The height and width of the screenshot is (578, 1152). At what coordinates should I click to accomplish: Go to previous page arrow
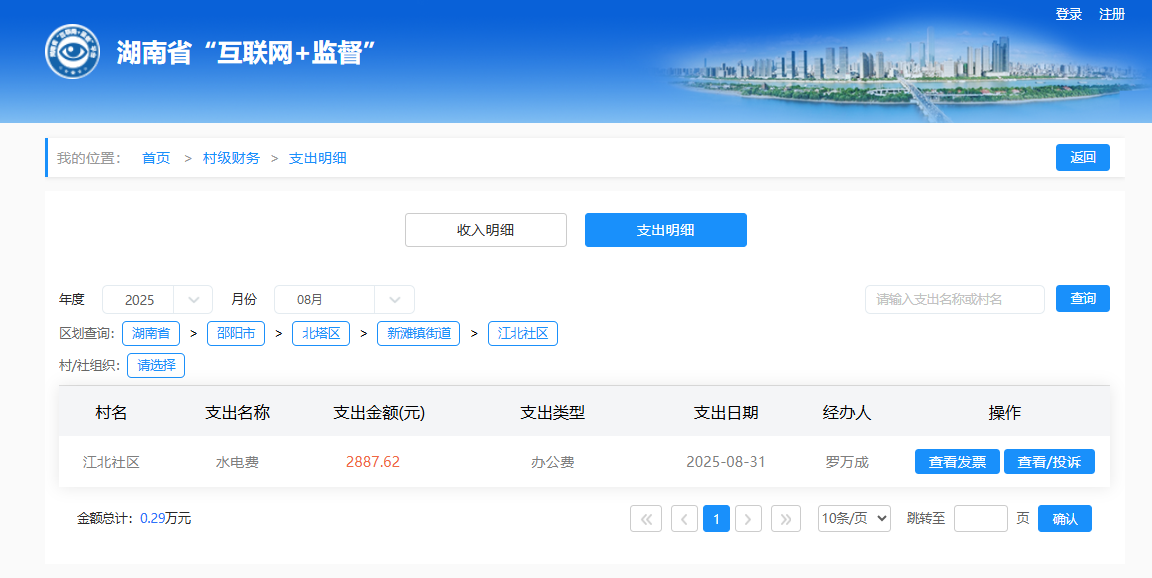coord(685,518)
